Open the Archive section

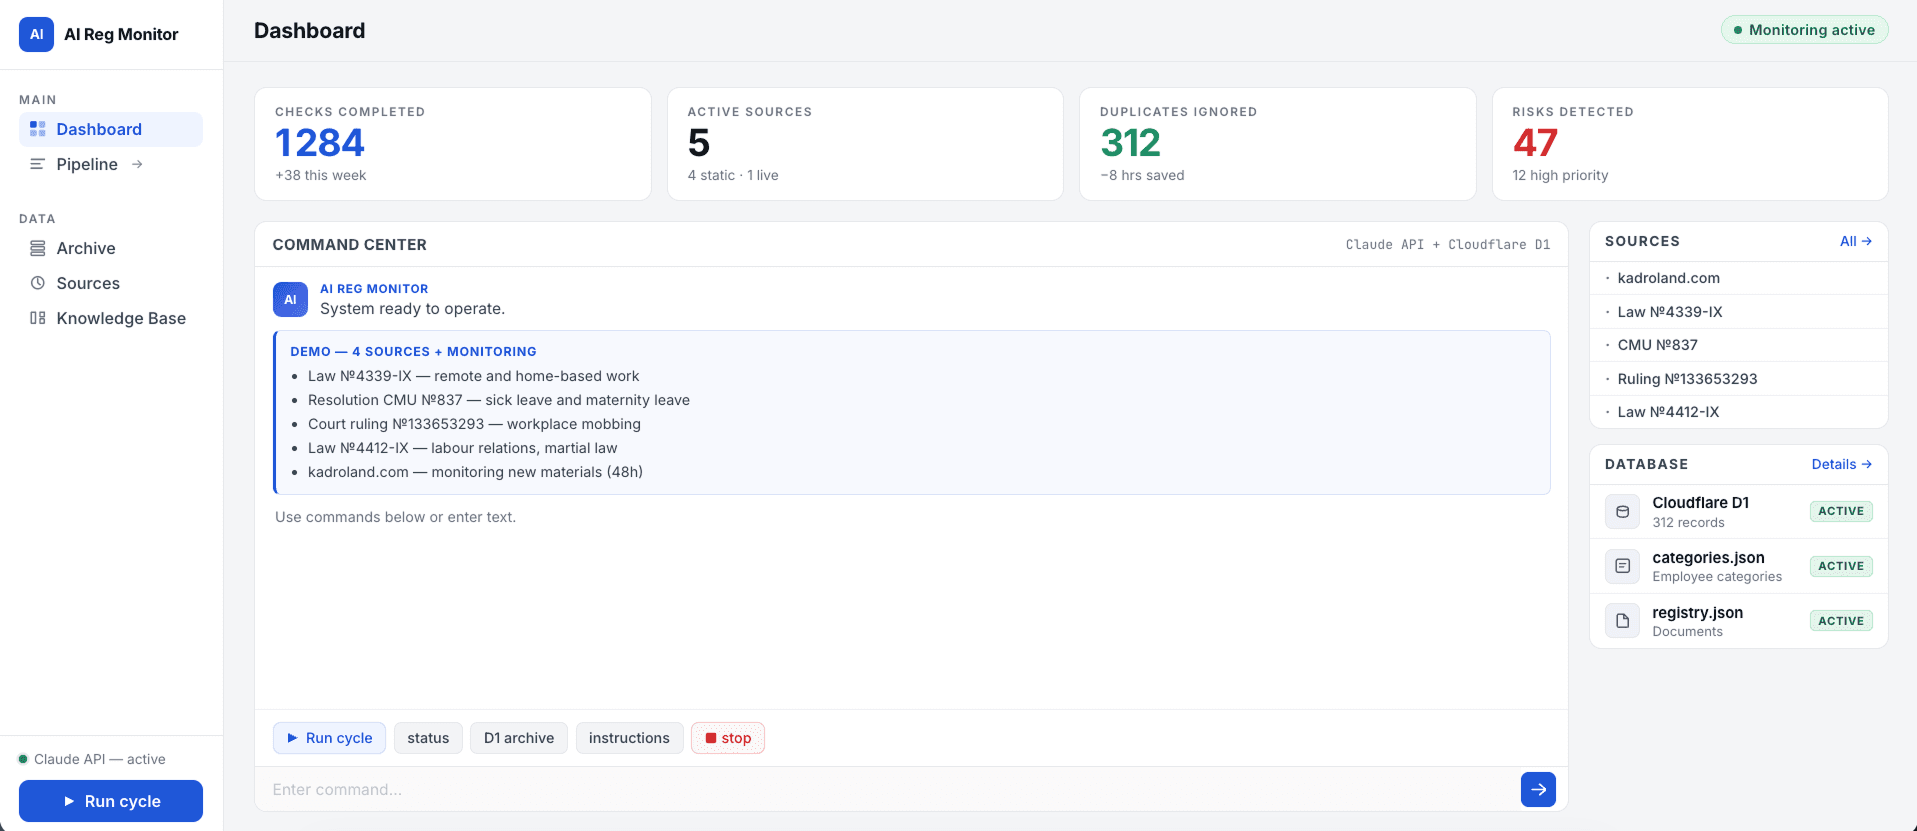111,248
